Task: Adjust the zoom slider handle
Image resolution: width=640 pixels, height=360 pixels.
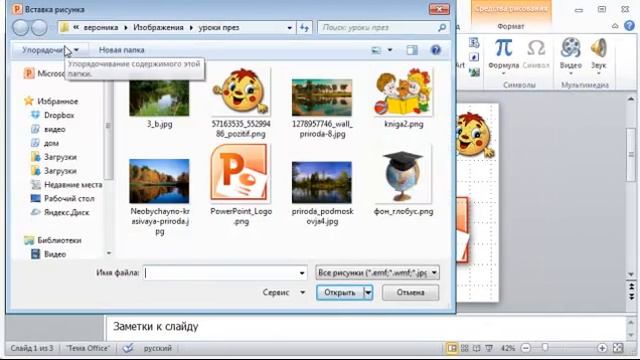Action: [545, 348]
